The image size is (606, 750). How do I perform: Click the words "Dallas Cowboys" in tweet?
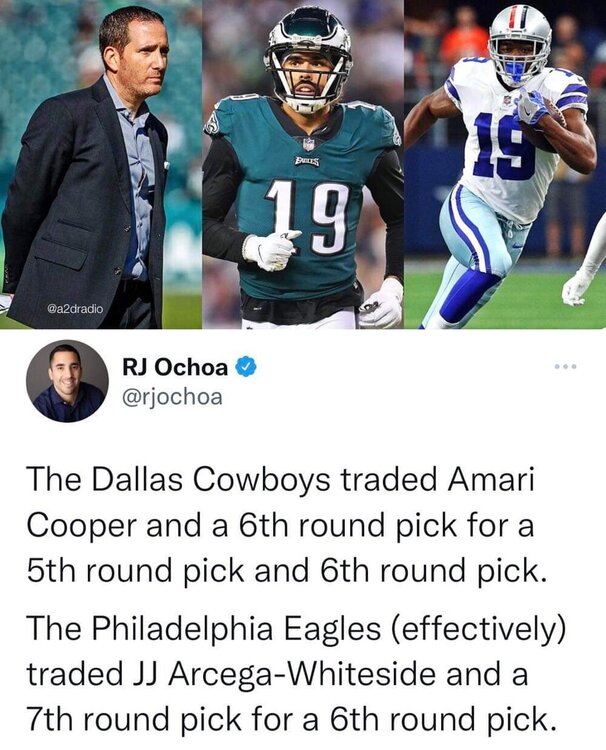[x=210, y=480]
